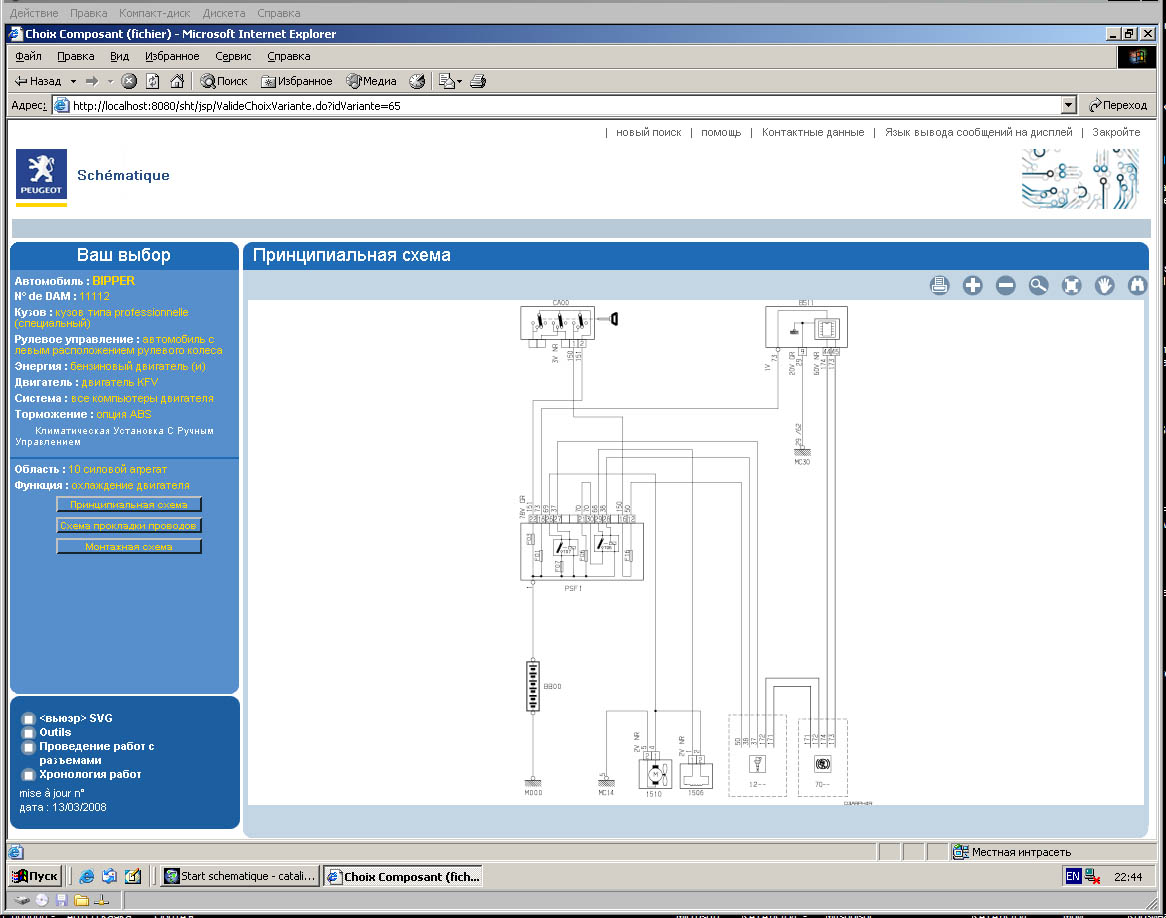Activate the hand pan tool

(1104, 286)
